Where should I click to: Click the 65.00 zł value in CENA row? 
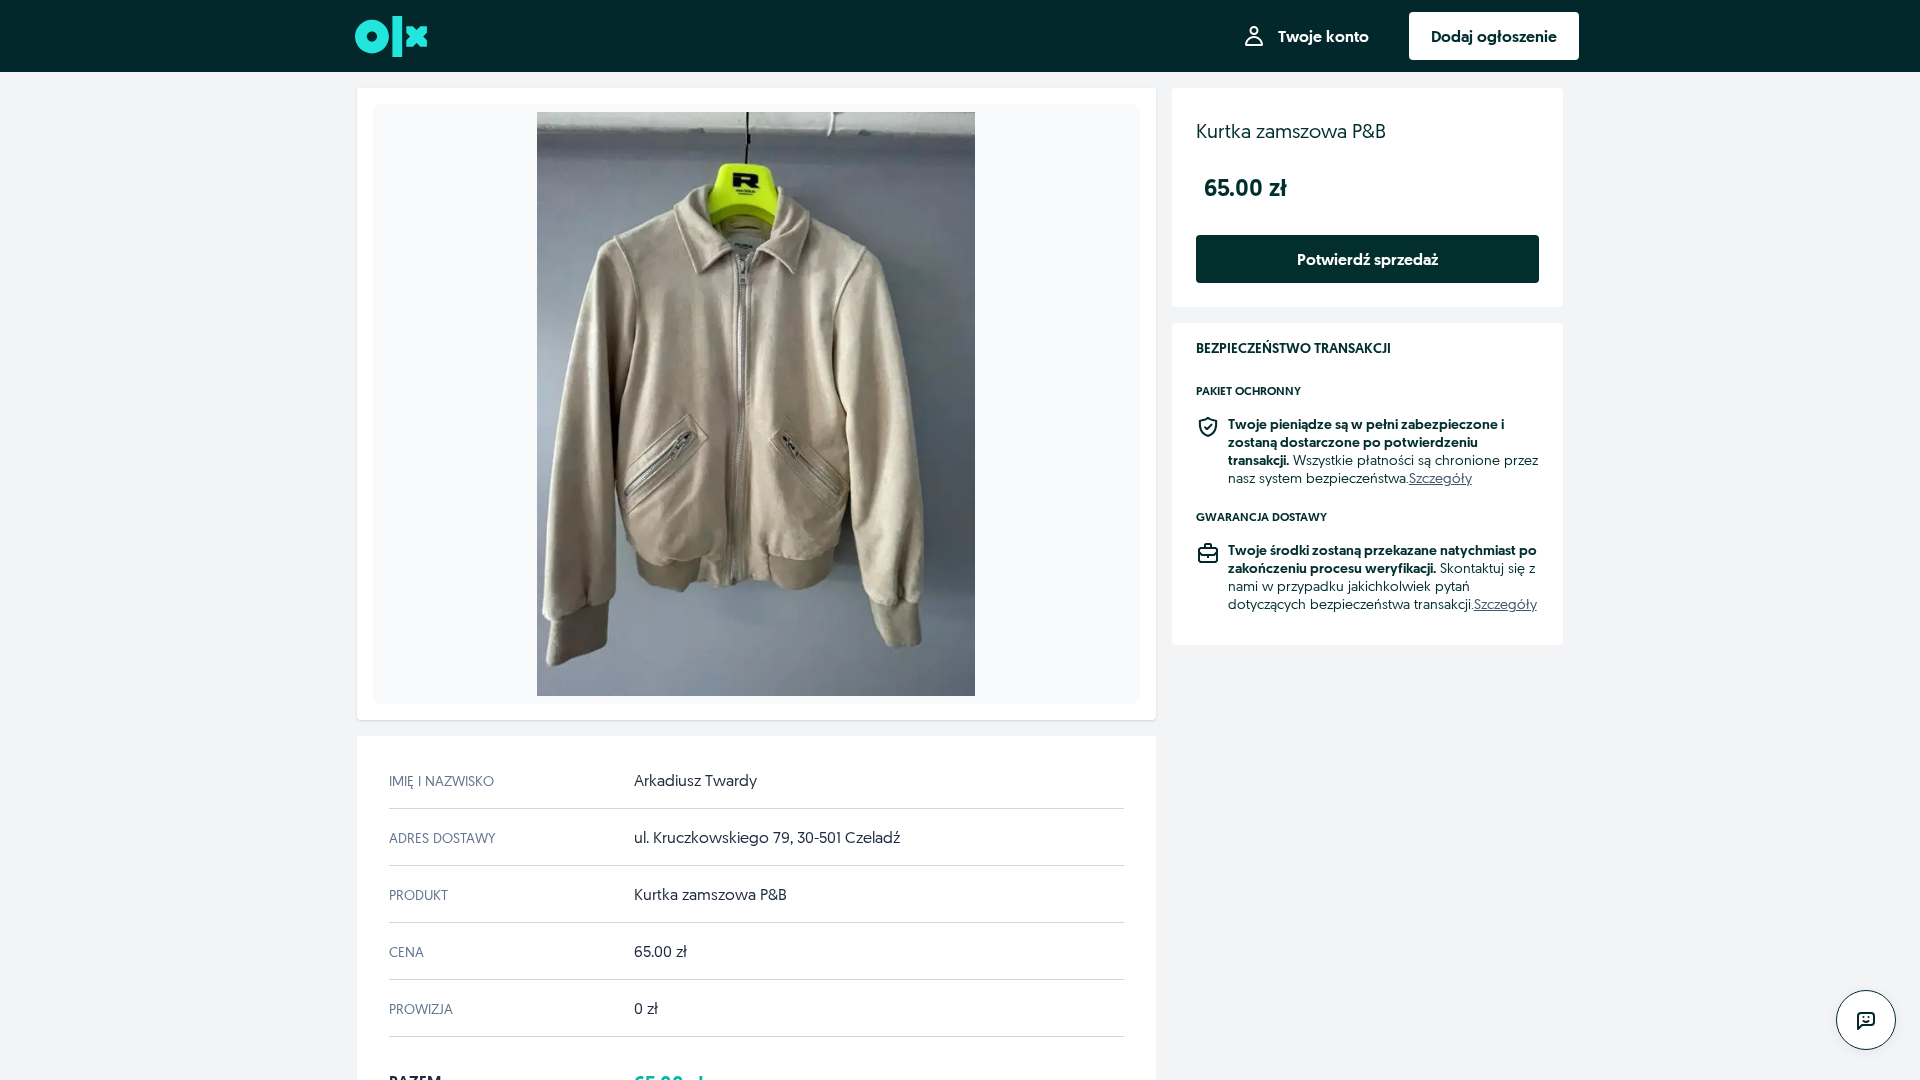click(x=660, y=952)
